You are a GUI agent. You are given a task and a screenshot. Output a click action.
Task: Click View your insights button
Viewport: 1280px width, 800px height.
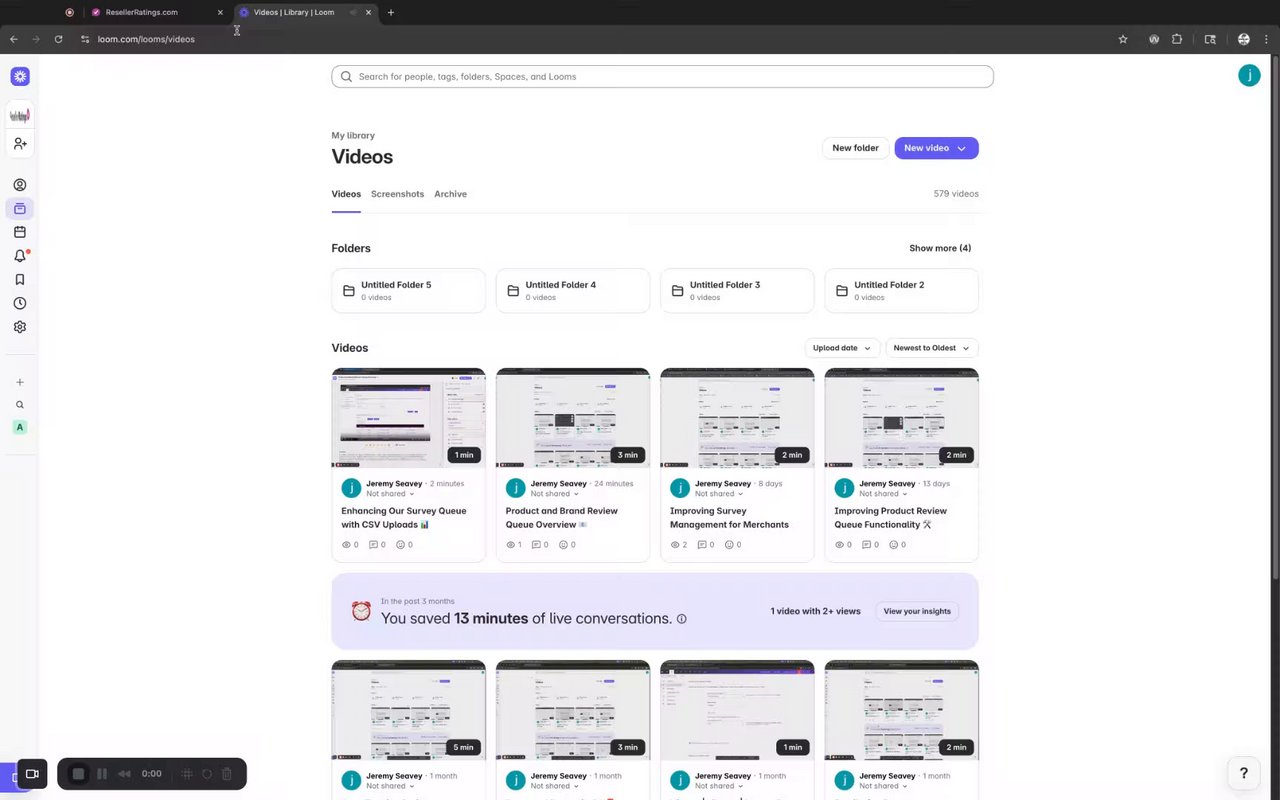click(x=917, y=611)
